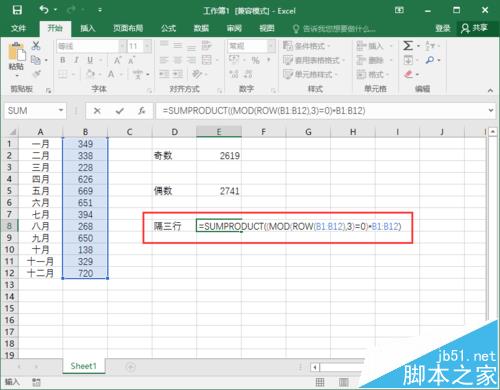Click Increase Font Size icon
This screenshot has width=500, height=390.
[117, 60]
